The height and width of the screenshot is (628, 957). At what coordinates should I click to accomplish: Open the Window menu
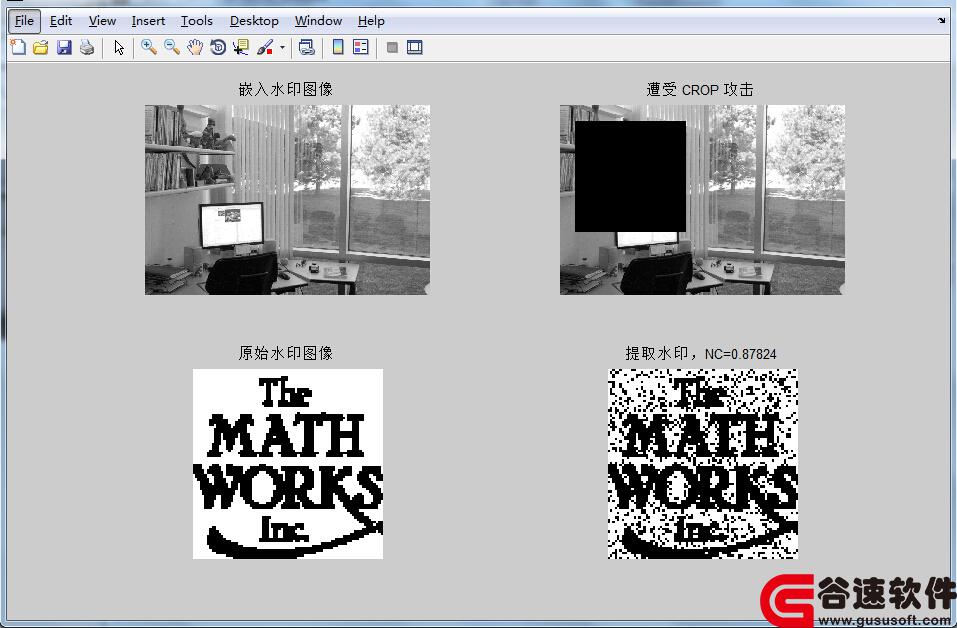[x=318, y=21]
